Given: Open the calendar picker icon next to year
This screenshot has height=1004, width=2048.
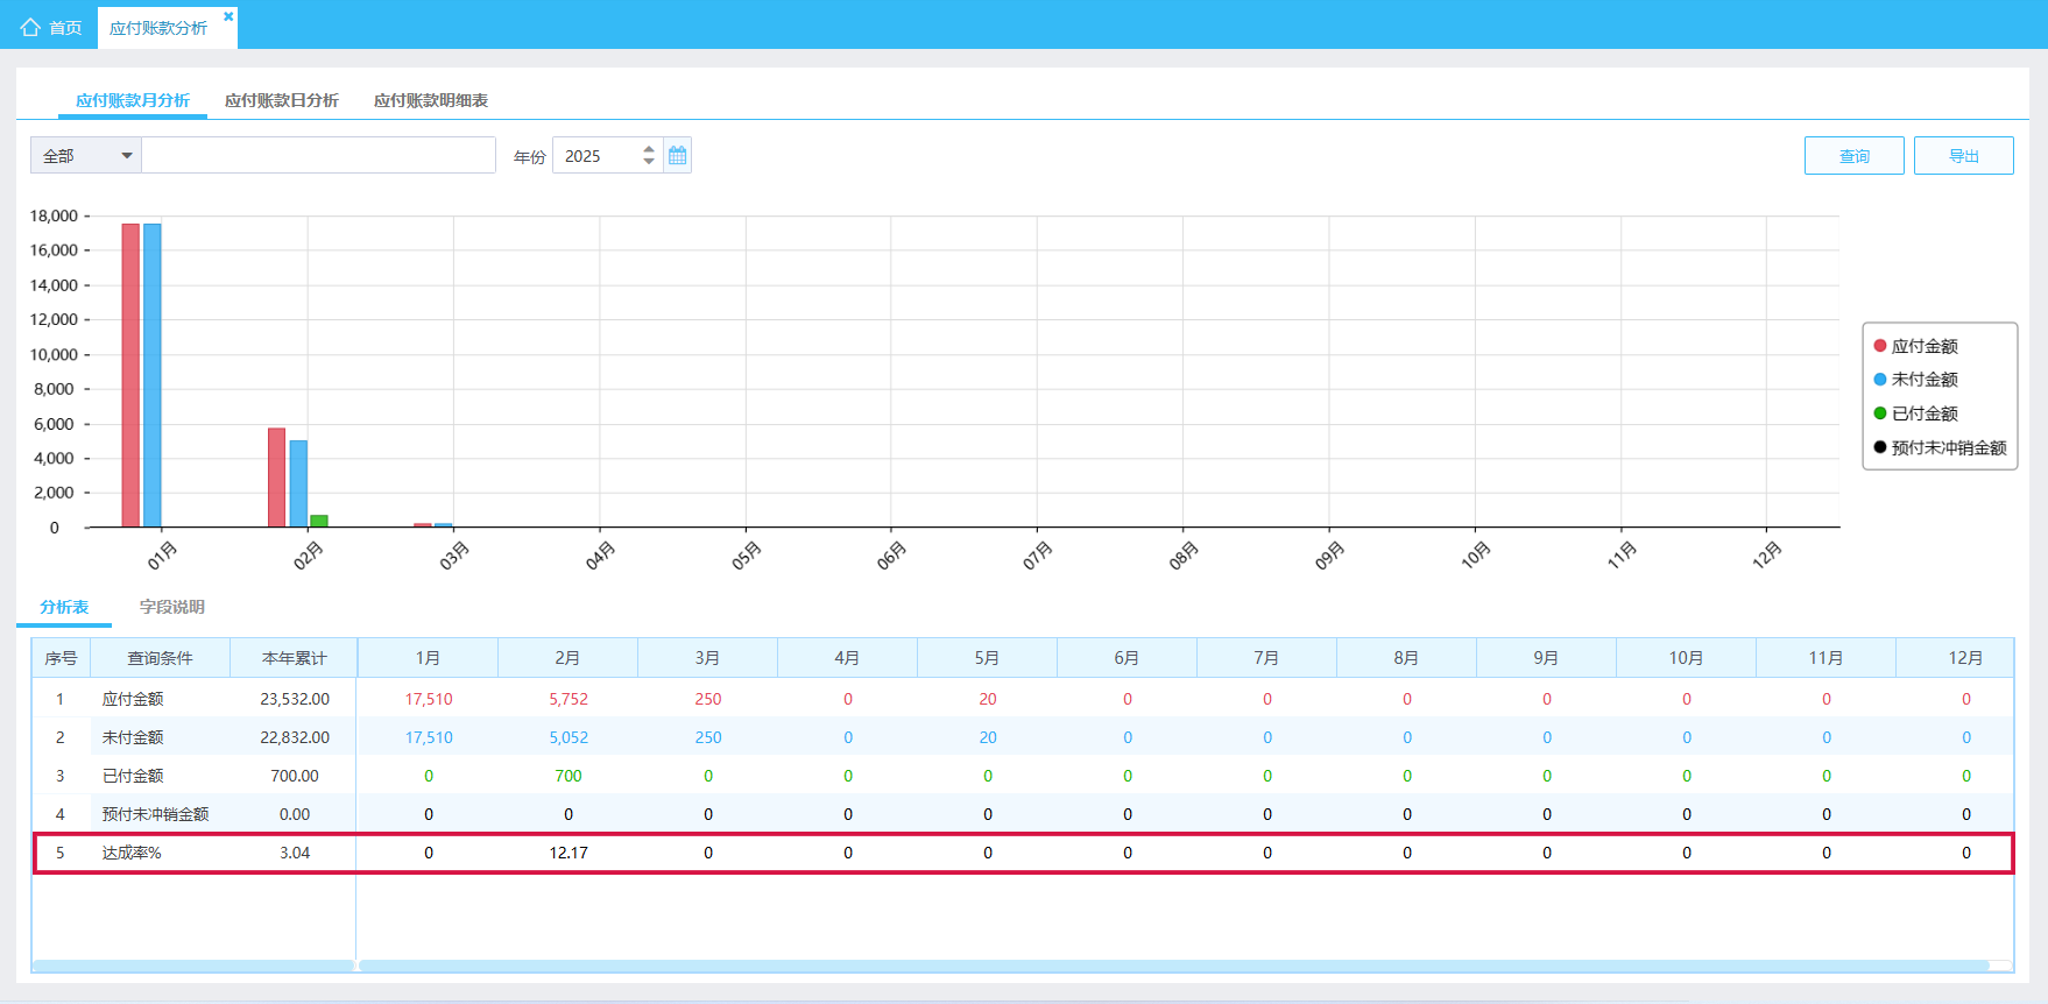Looking at the screenshot, I should point(677,155).
